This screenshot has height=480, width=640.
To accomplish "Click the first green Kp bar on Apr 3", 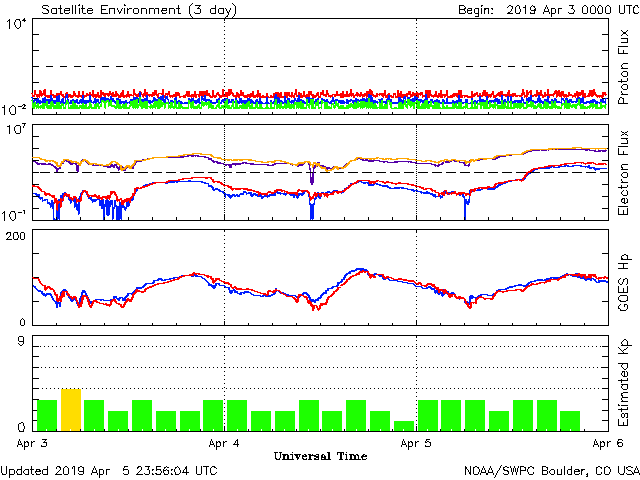I will pos(47,416).
